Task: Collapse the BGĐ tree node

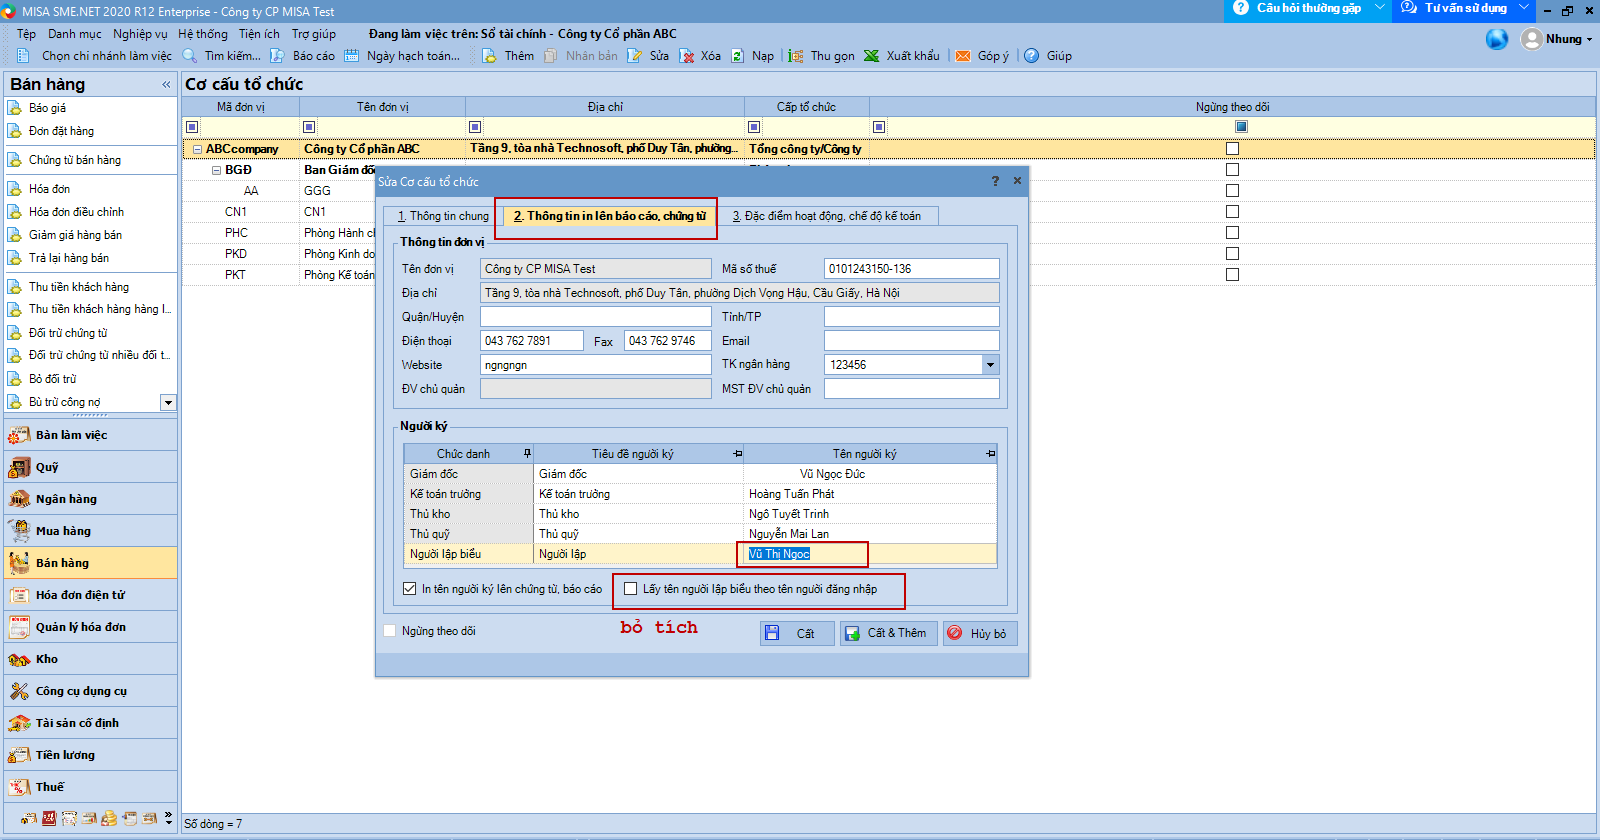Action: pyautogui.click(x=216, y=171)
